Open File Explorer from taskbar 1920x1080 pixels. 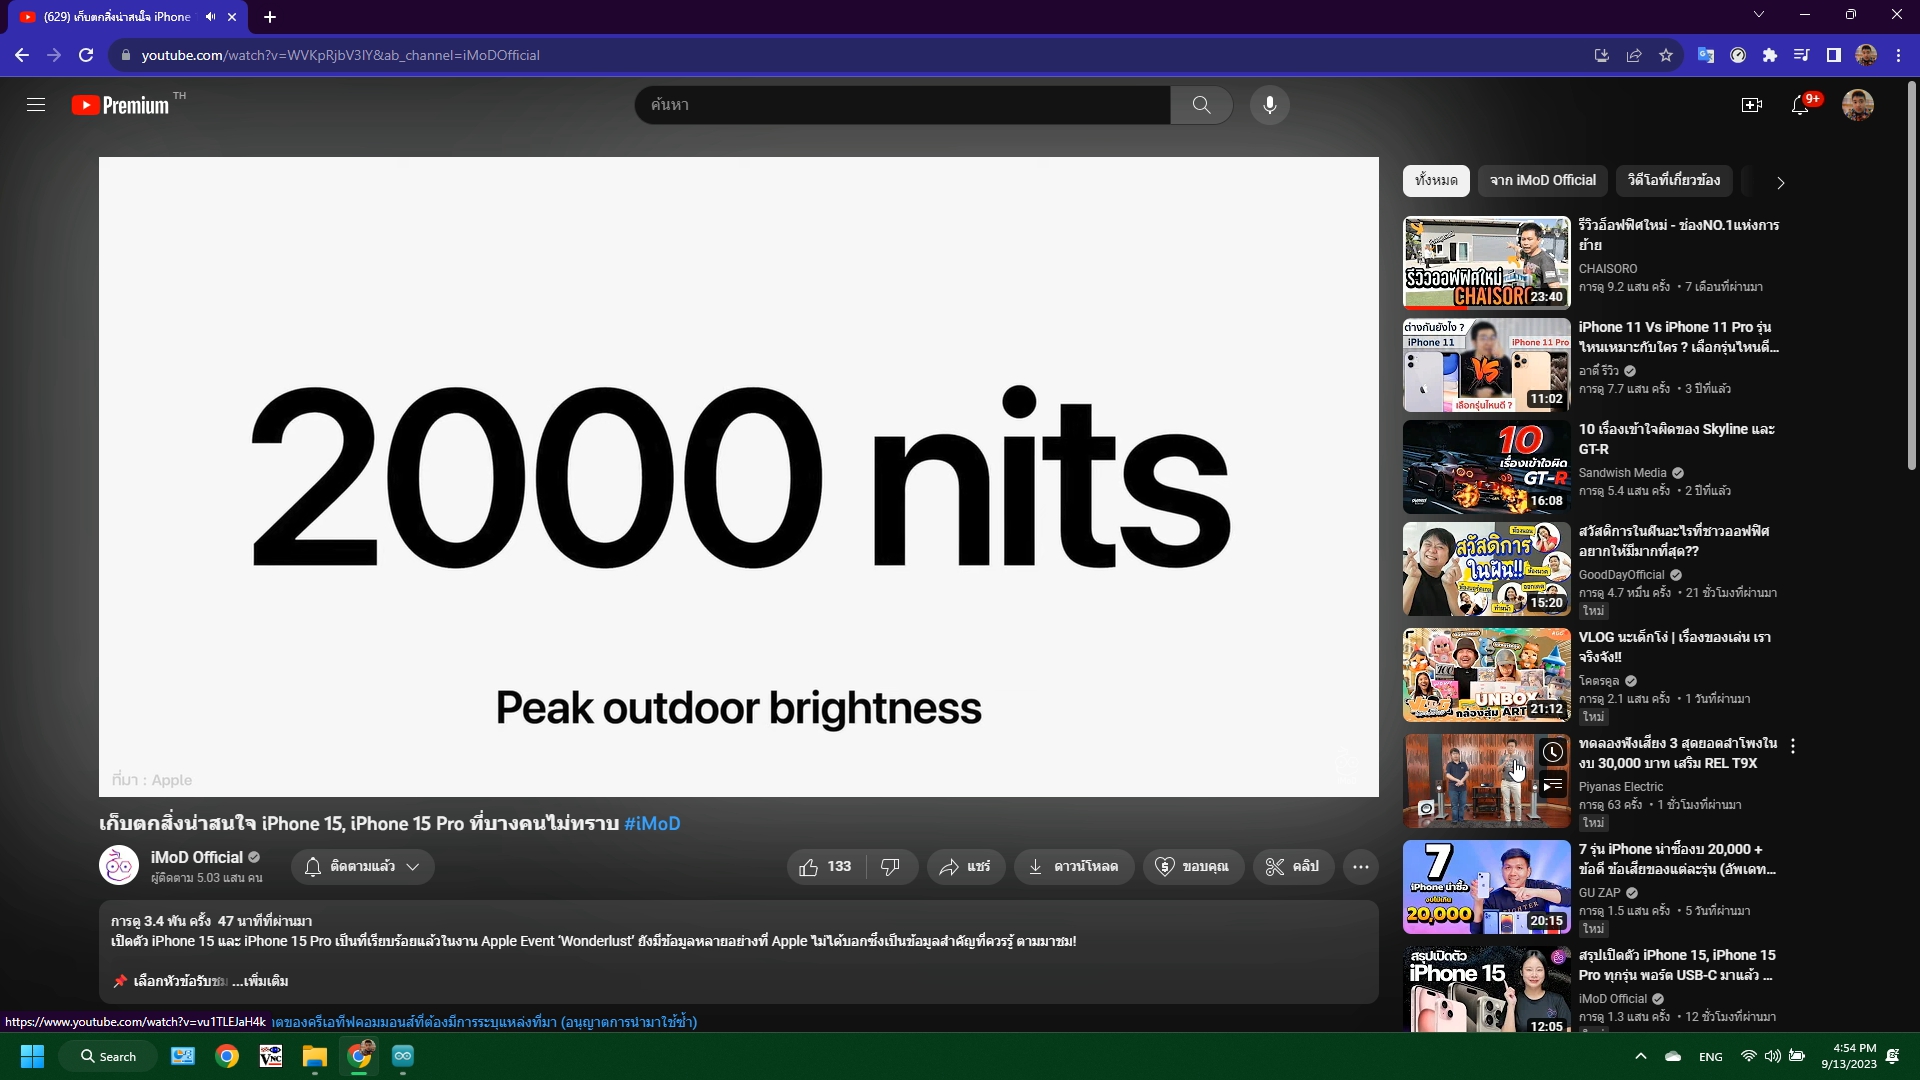[x=315, y=1056]
